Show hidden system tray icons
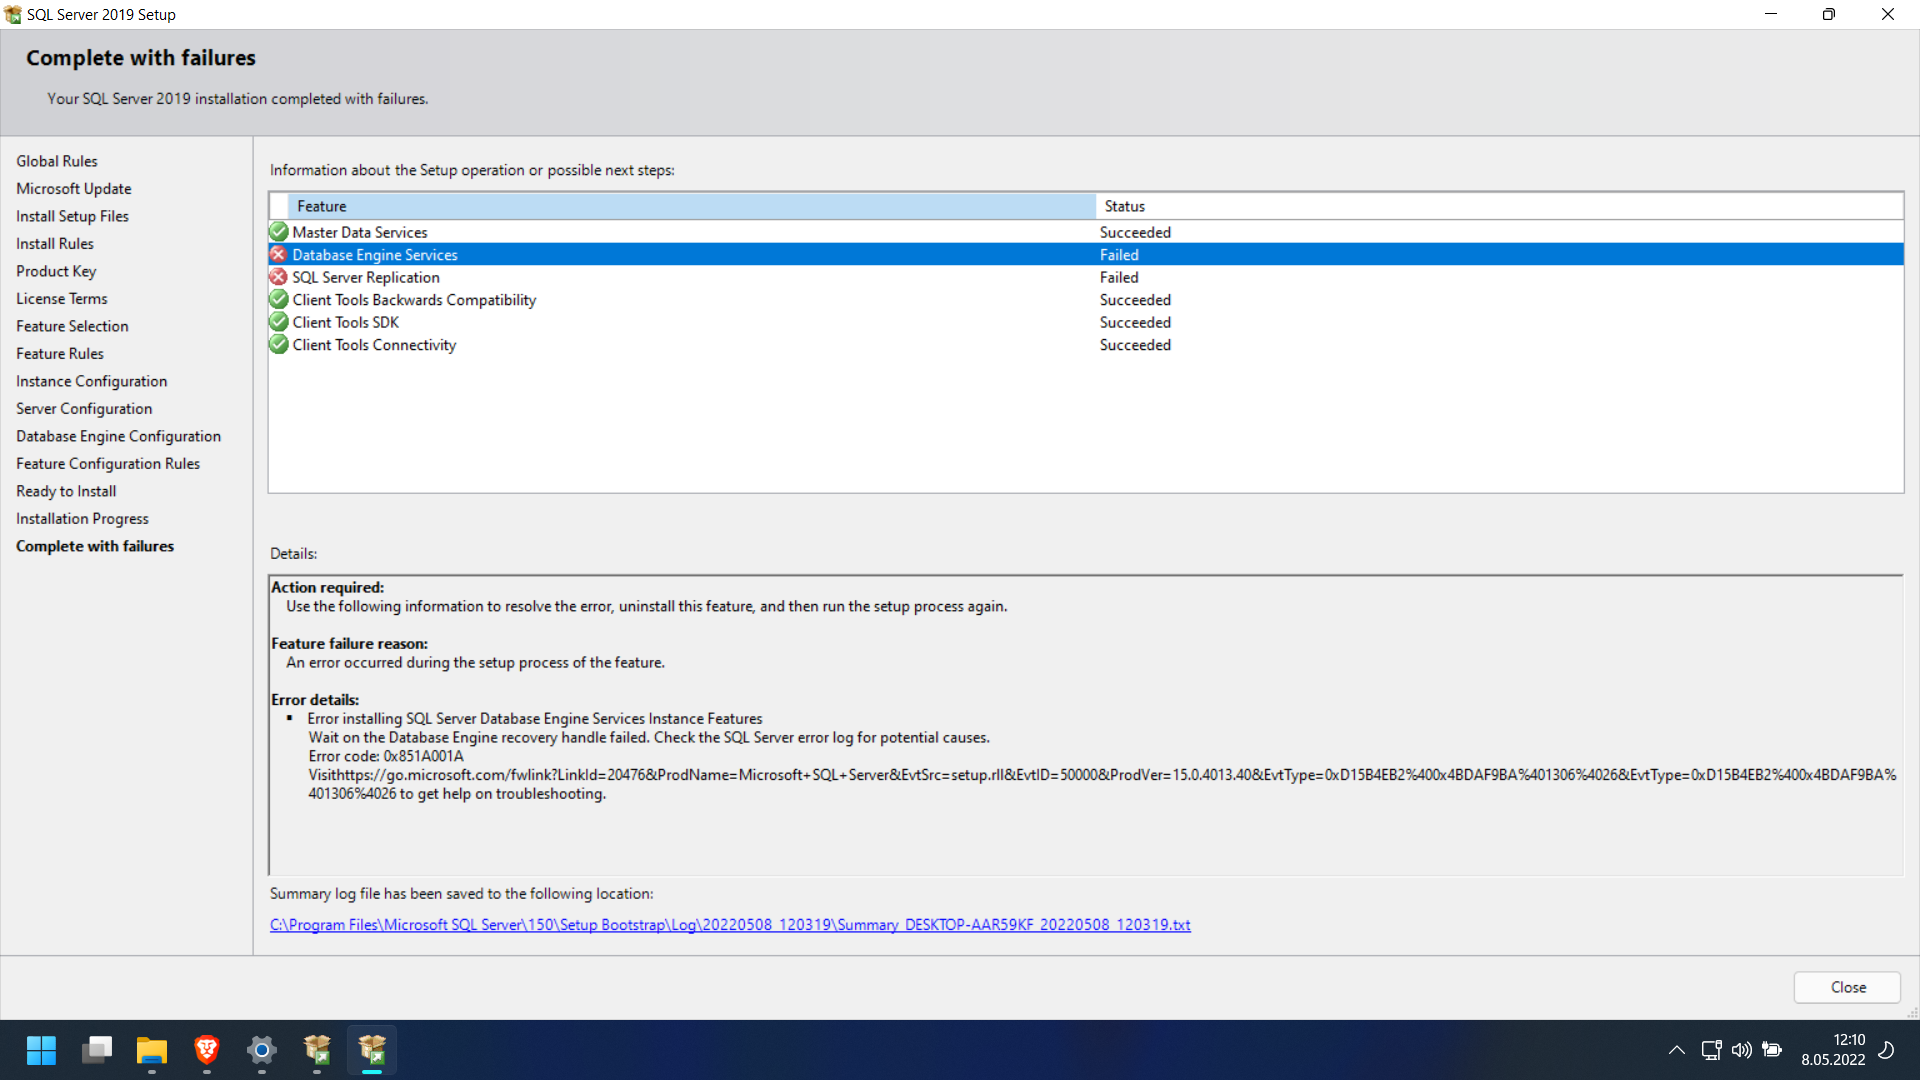This screenshot has width=1920, height=1080. [x=1677, y=1050]
